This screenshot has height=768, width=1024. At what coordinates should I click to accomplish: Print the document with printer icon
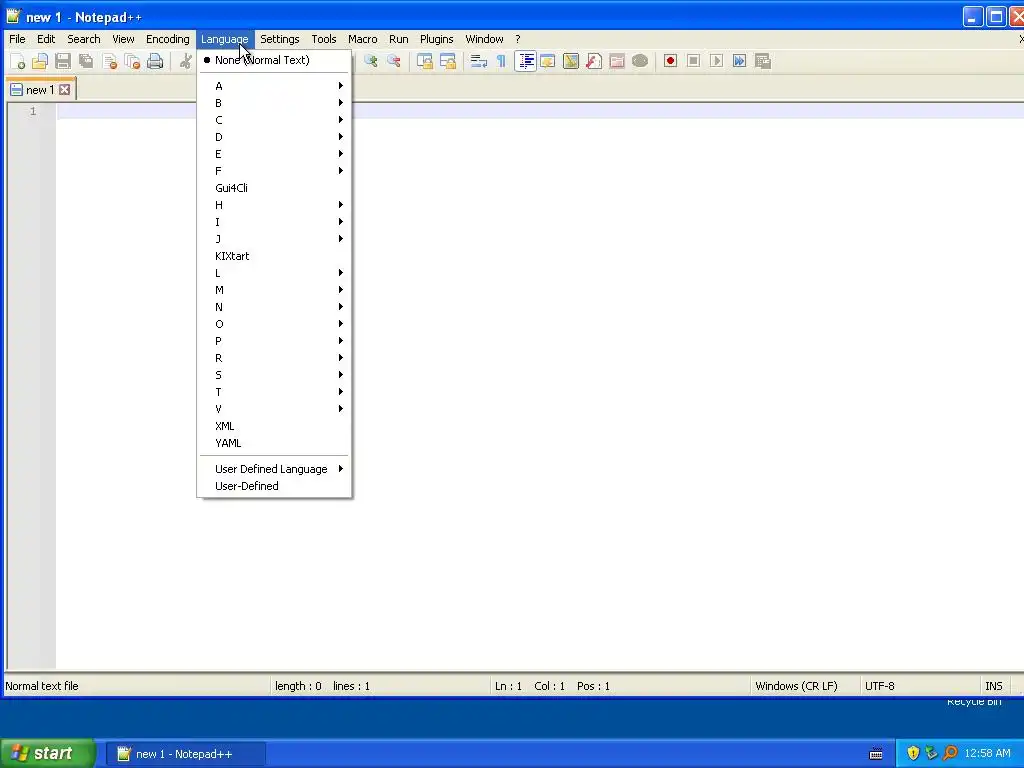[155, 61]
